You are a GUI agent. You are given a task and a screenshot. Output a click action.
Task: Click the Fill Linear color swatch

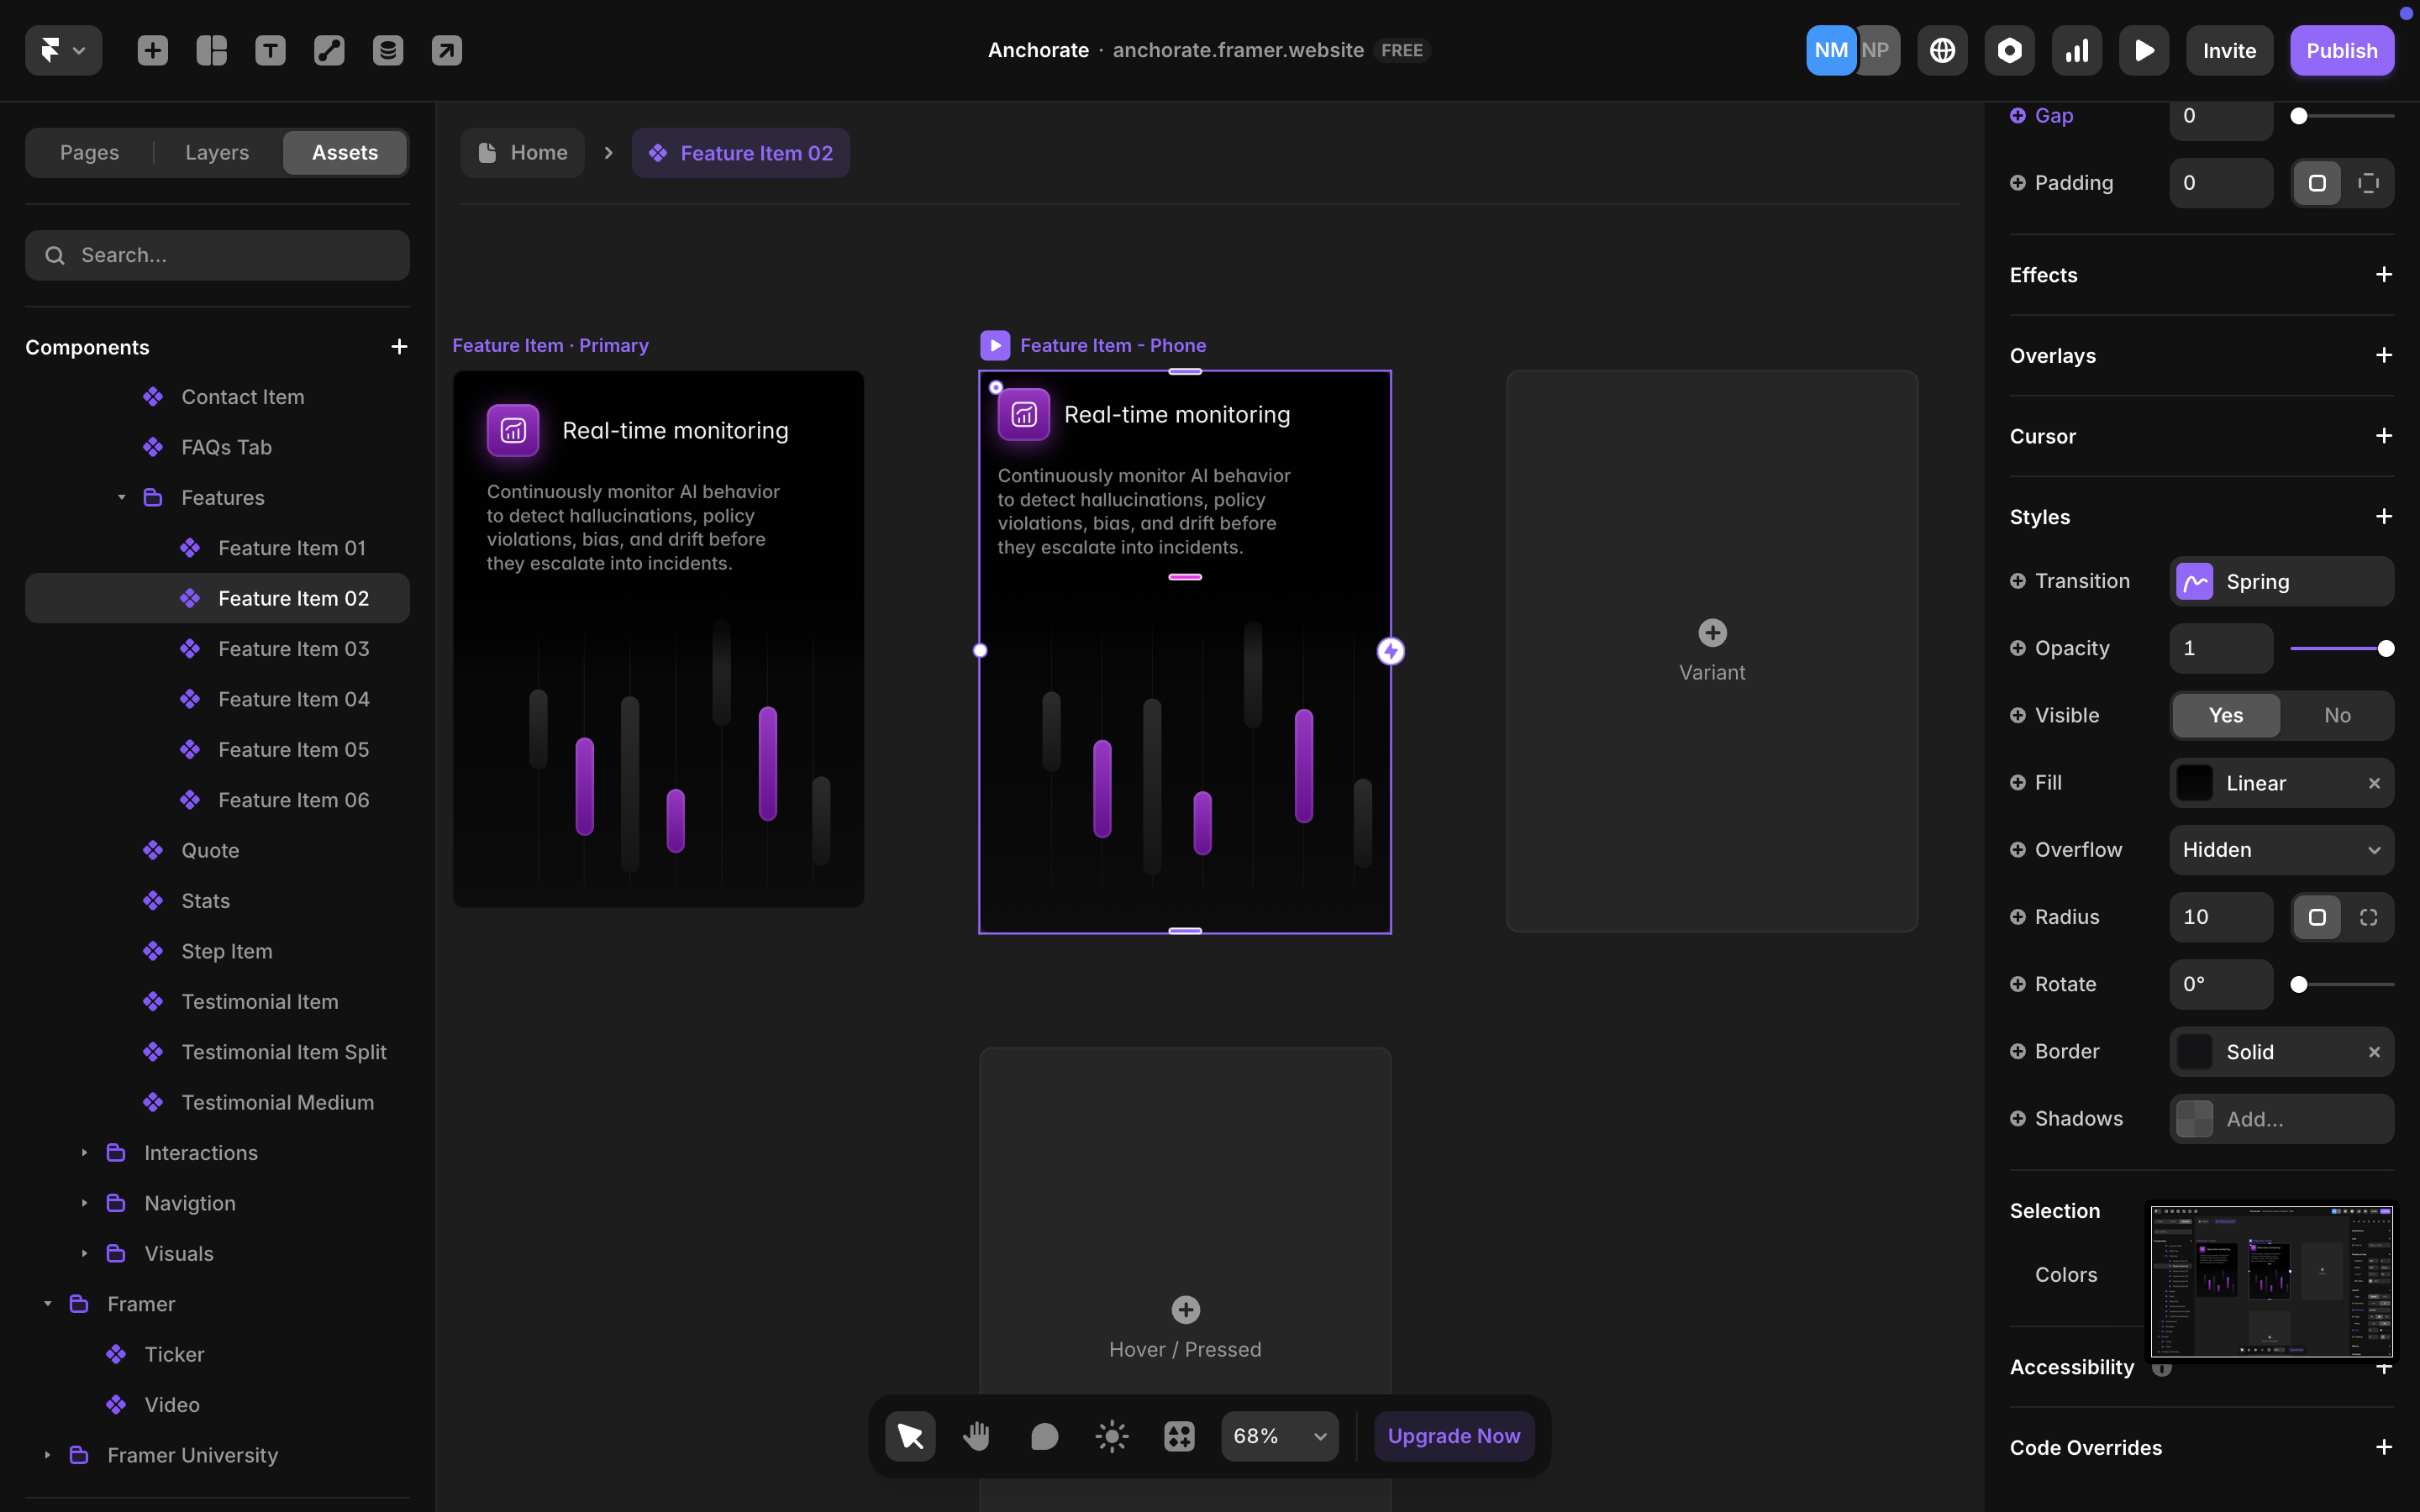pyautogui.click(x=2195, y=783)
